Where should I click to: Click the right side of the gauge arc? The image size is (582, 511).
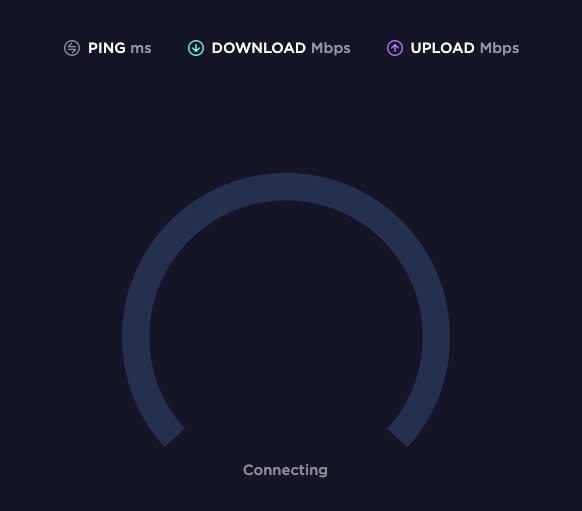[x=436, y=337]
